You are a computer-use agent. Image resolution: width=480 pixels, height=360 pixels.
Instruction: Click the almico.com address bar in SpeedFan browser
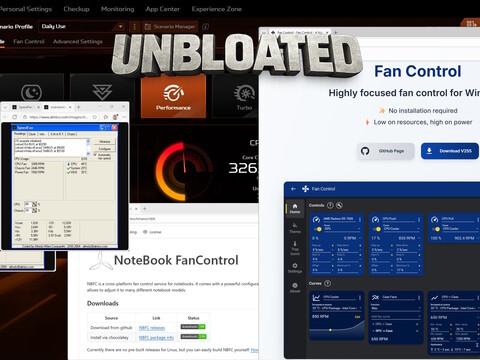(x=59, y=117)
